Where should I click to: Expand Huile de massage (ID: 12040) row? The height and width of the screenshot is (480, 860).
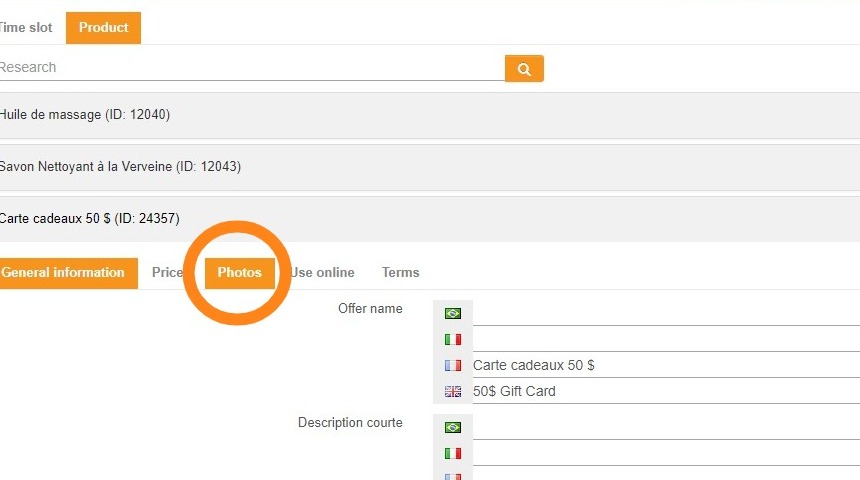pyautogui.click(x=430, y=115)
